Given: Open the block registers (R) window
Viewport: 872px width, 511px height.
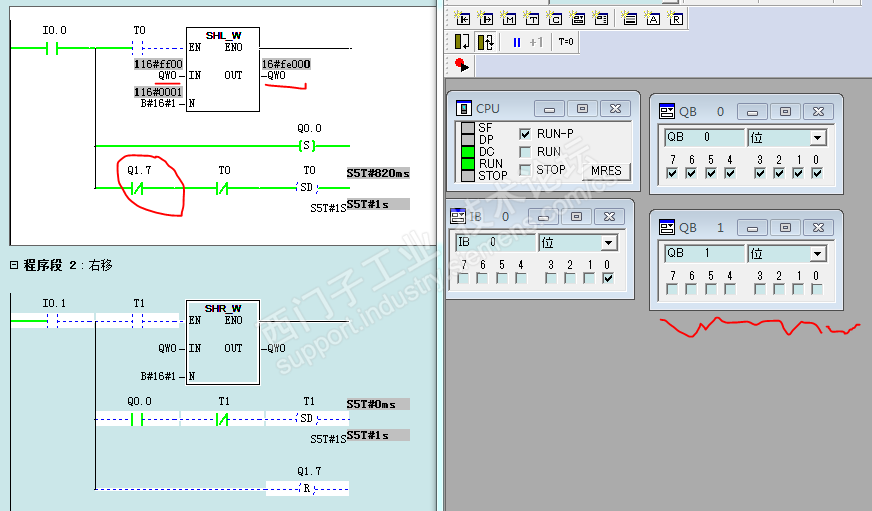Looking at the screenshot, I should coord(676,19).
